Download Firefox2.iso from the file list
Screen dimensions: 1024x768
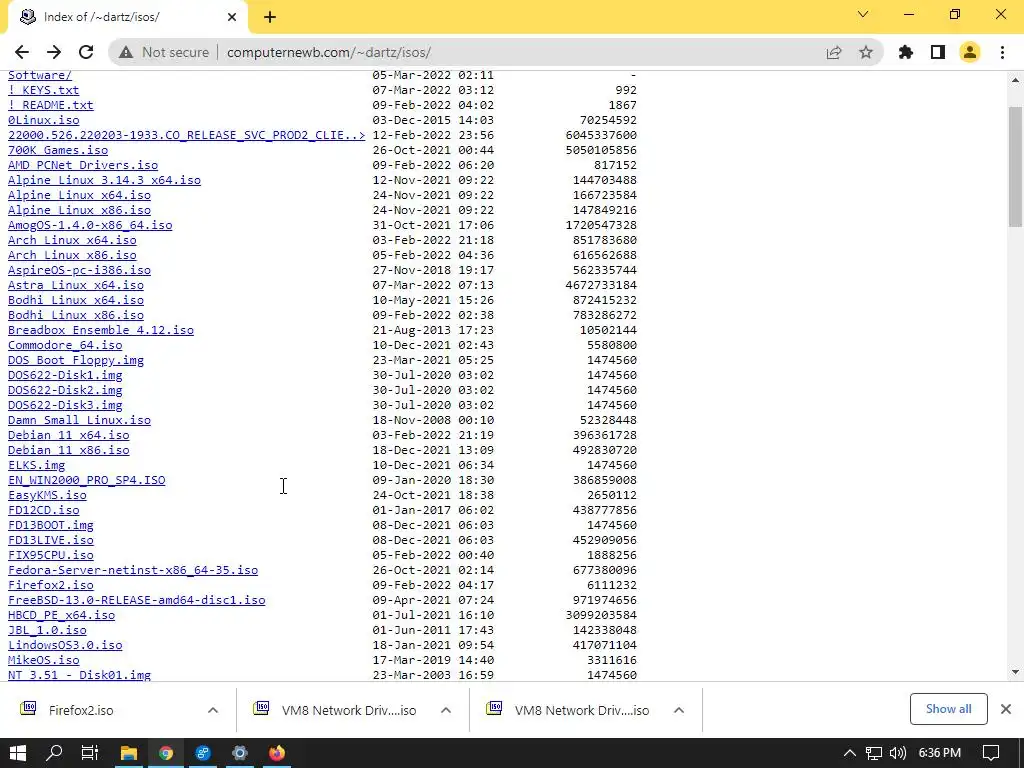click(x=51, y=586)
